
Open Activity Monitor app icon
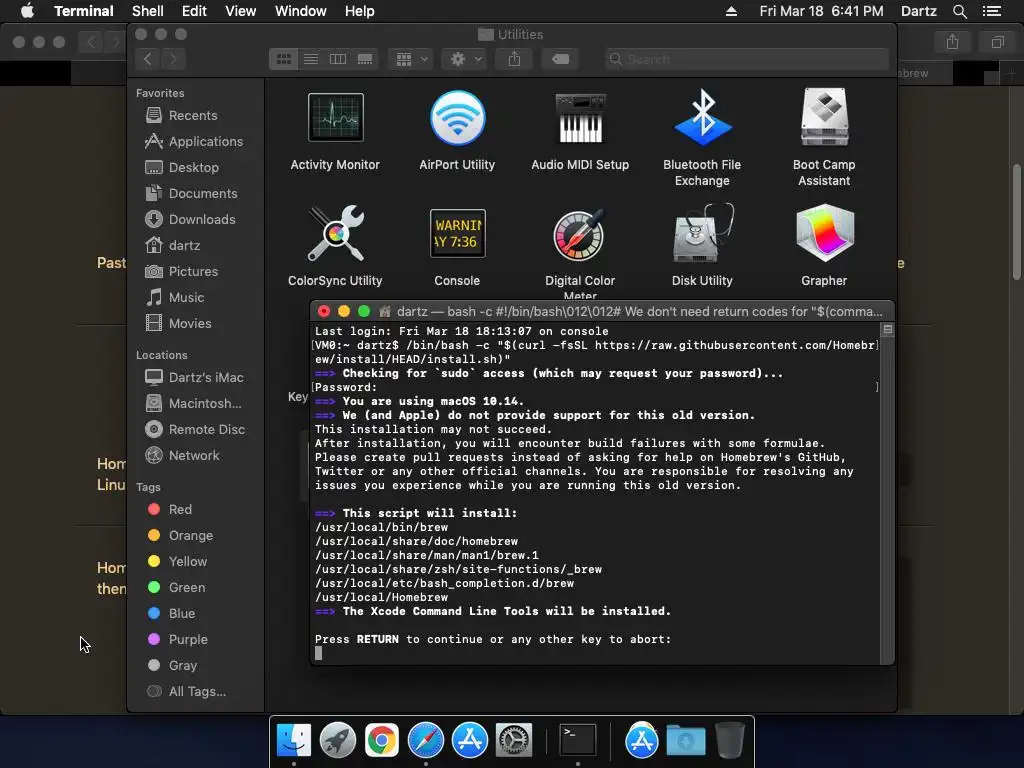pyautogui.click(x=335, y=118)
